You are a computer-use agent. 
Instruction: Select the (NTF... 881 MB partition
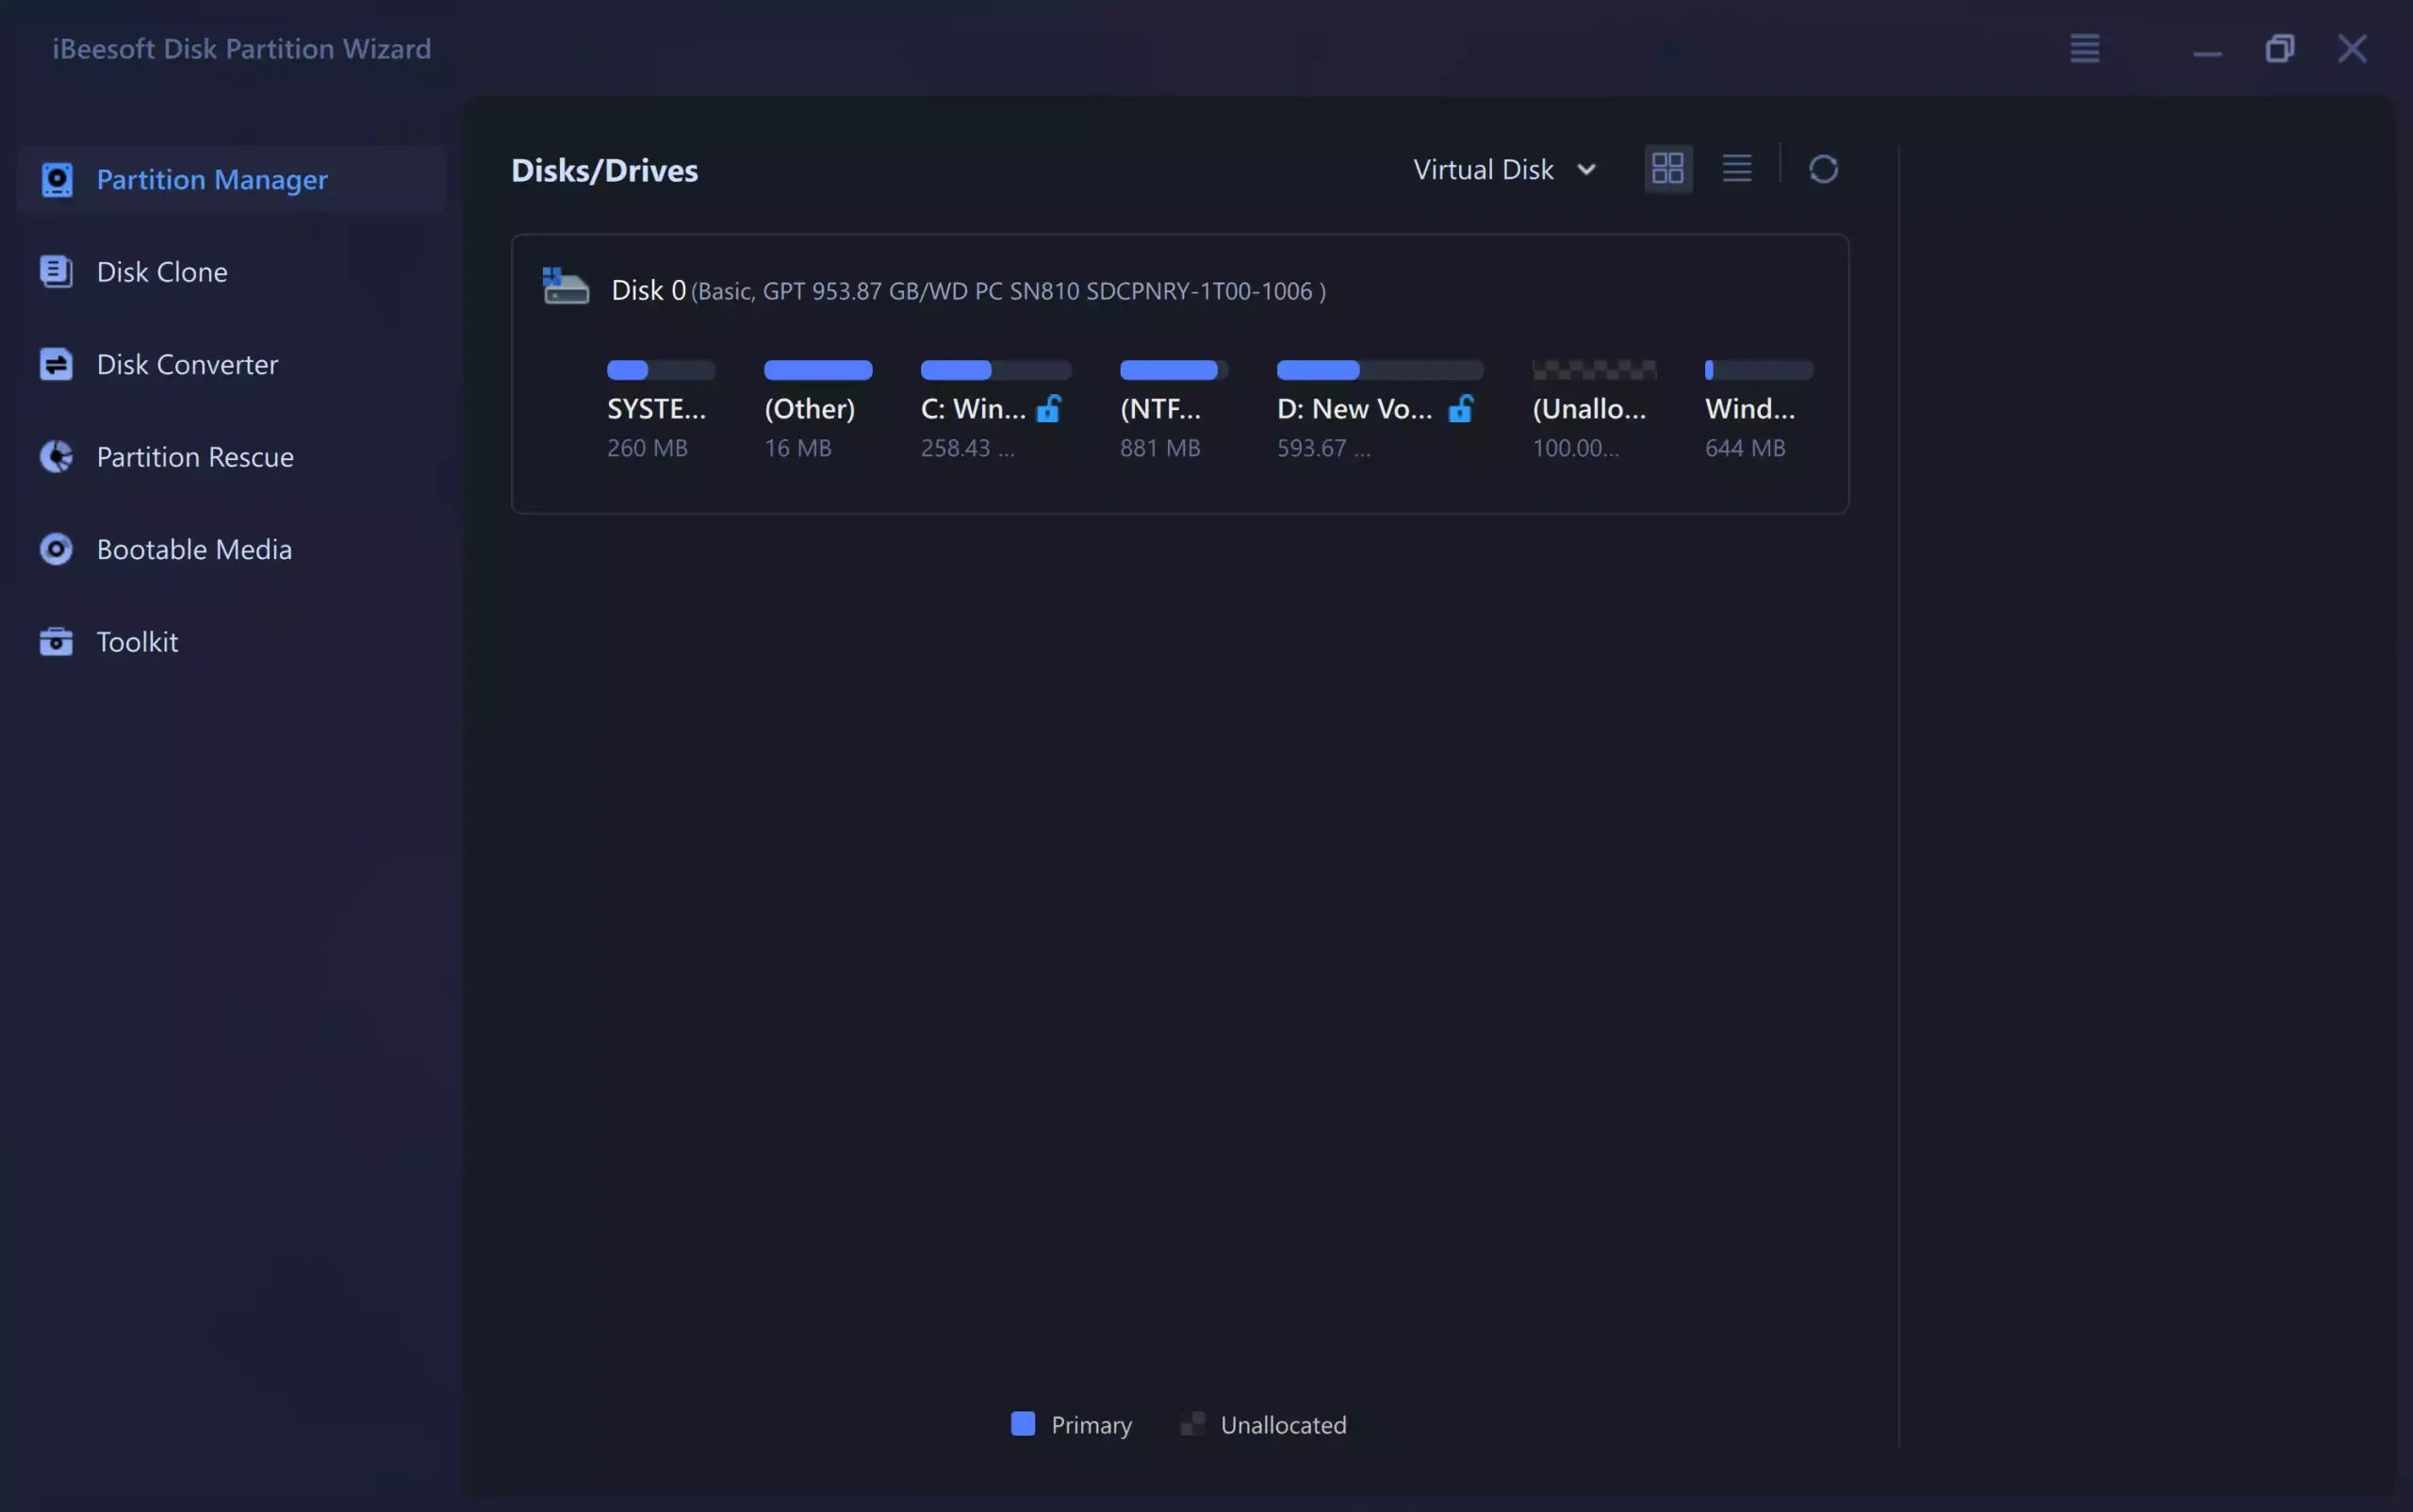pos(1173,411)
